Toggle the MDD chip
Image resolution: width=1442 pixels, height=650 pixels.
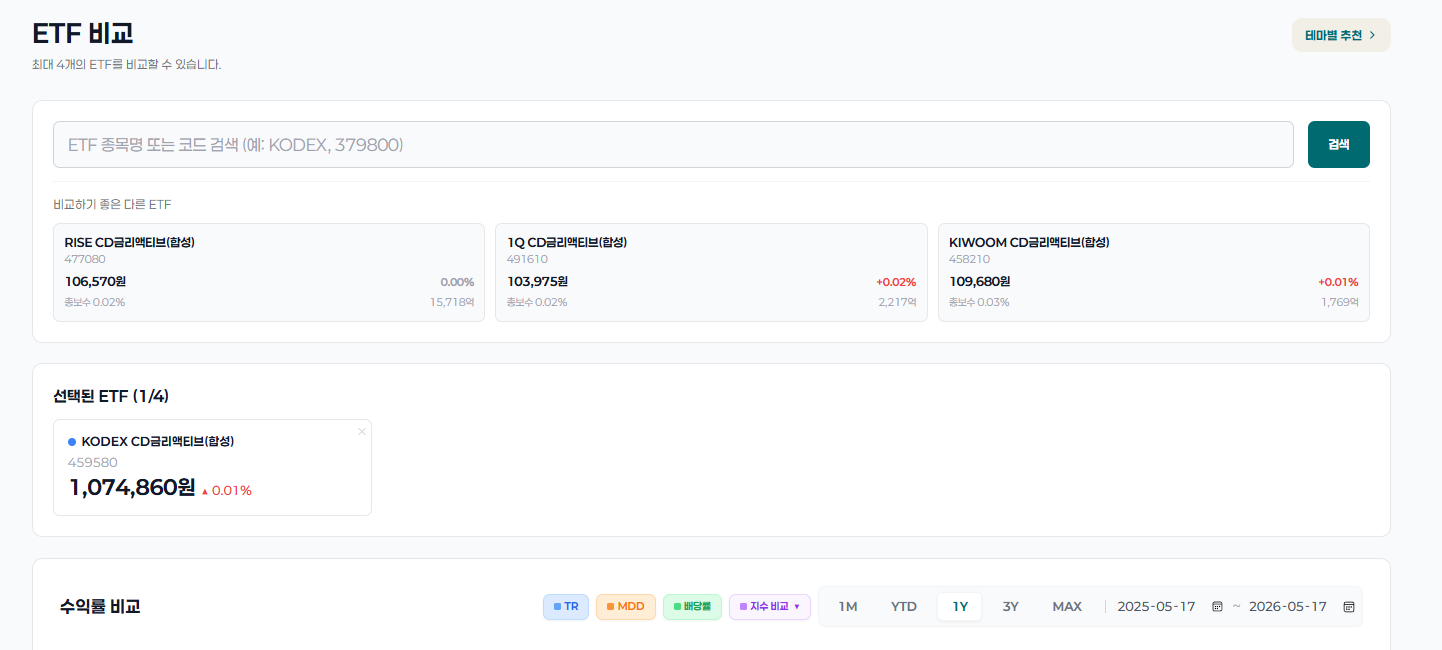pyautogui.click(x=626, y=607)
